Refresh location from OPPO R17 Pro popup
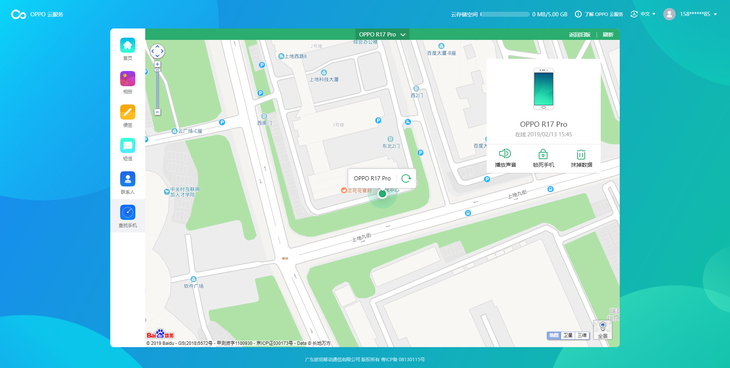Viewport: 730px width, 368px height. pos(406,178)
